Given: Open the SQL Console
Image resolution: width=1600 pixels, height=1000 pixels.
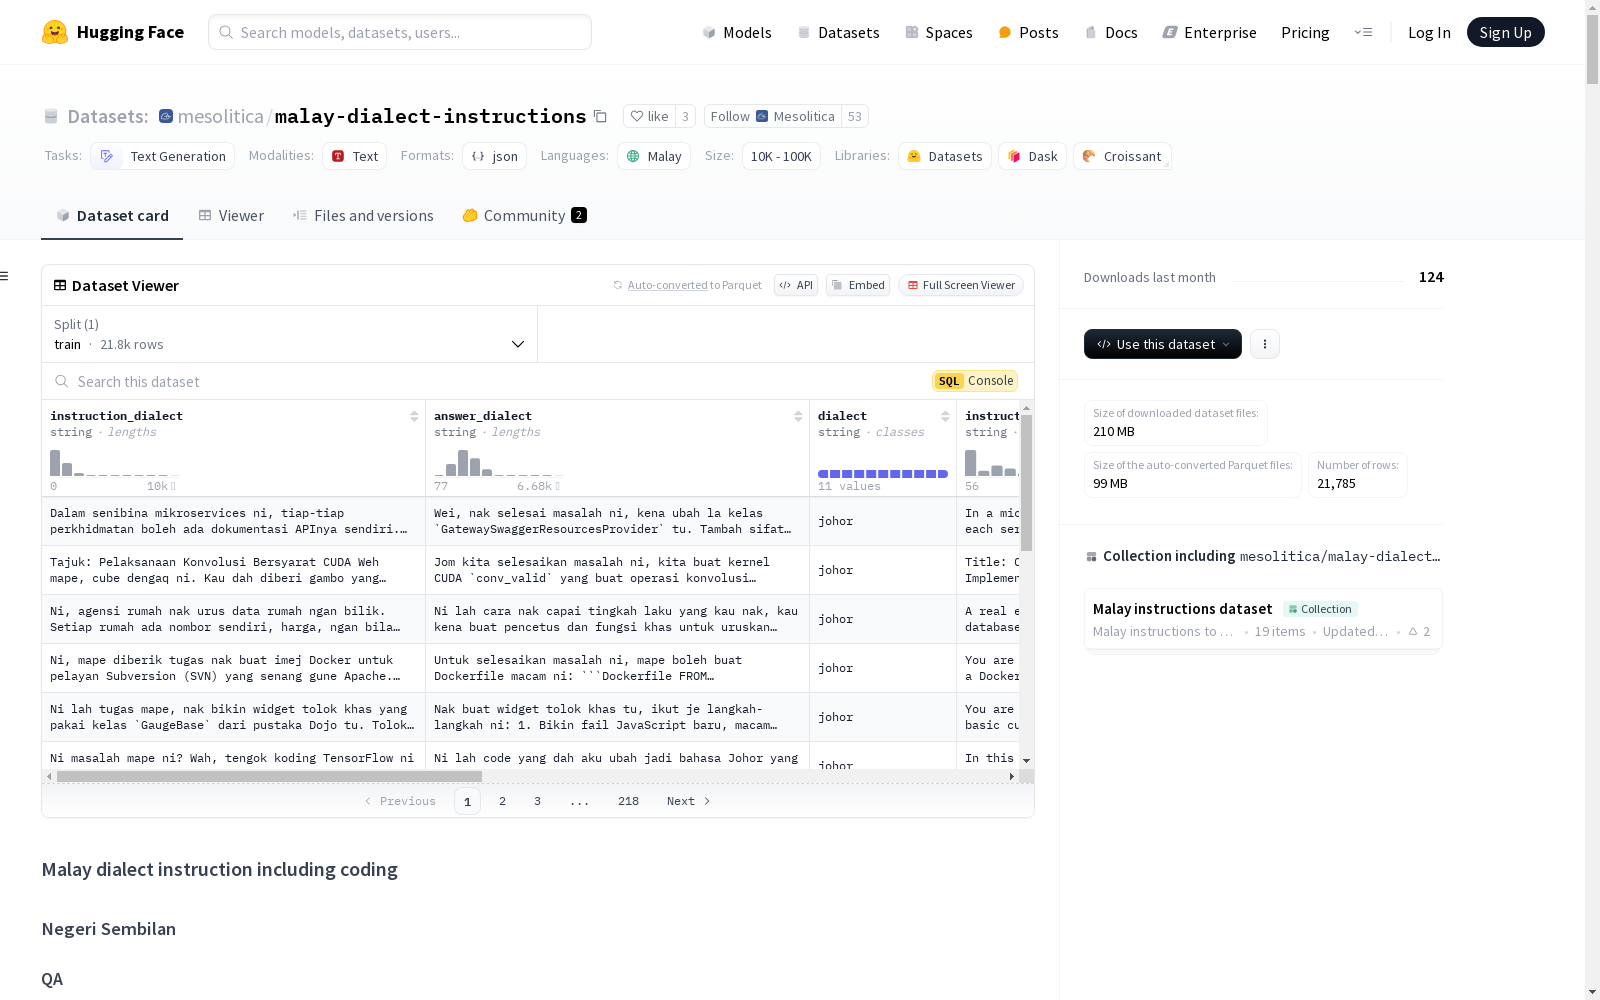Looking at the screenshot, I should point(975,381).
